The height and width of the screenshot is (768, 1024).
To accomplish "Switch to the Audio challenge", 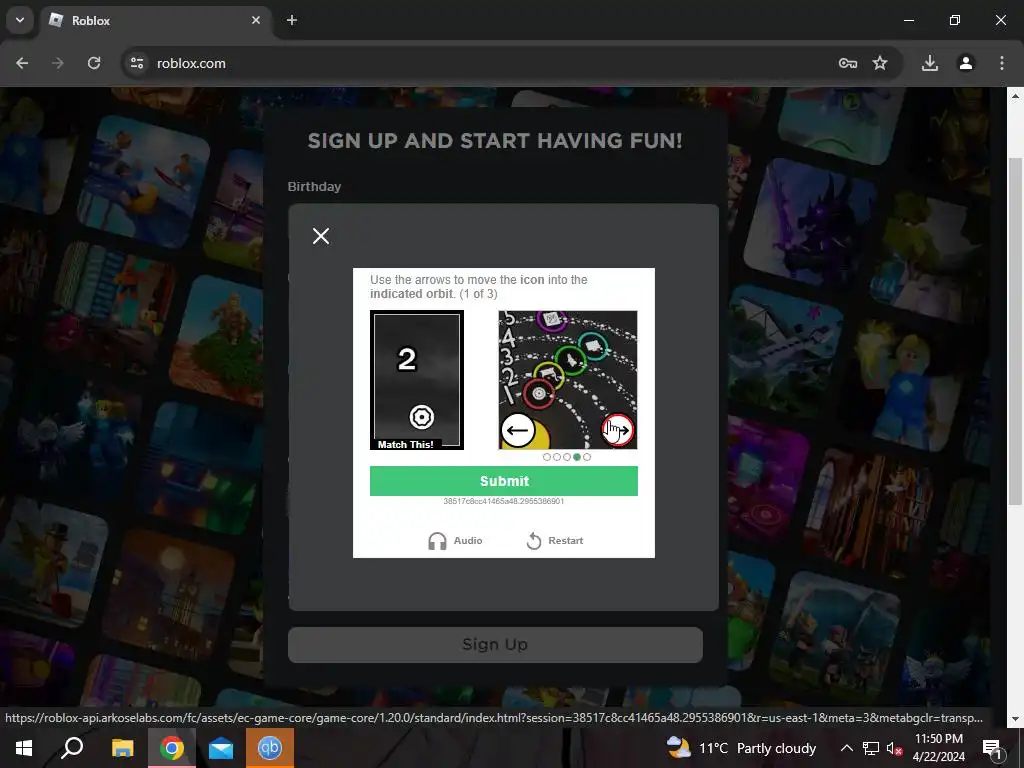I will (x=455, y=541).
